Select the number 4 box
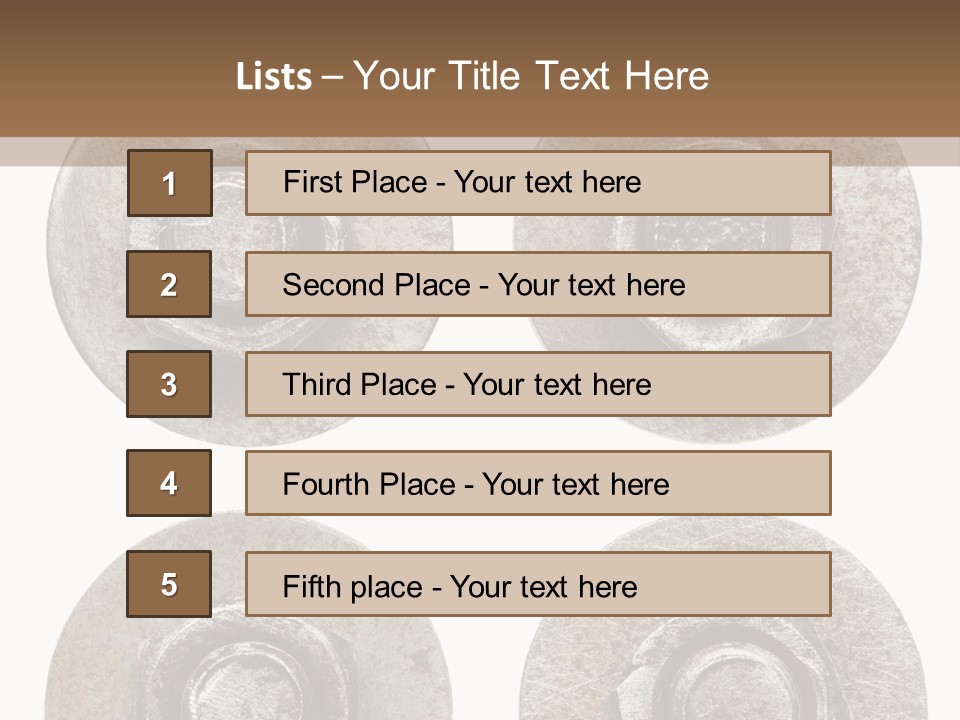 coord(169,483)
